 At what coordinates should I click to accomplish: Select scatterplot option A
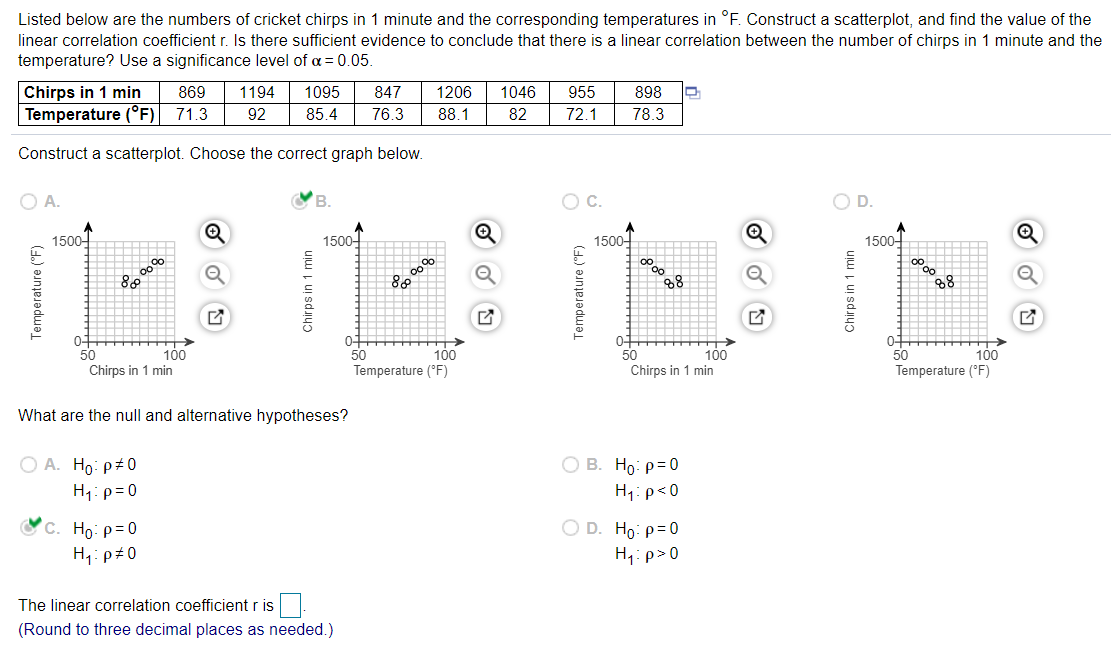pos(27,200)
